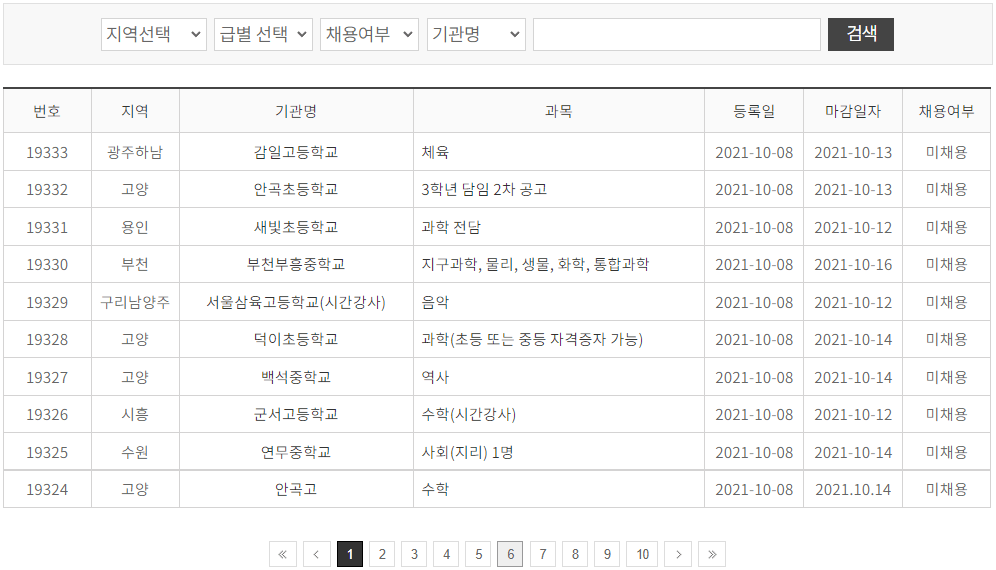Select page 6 in pagination
Screen dimensions: 996x570
(x=510, y=554)
